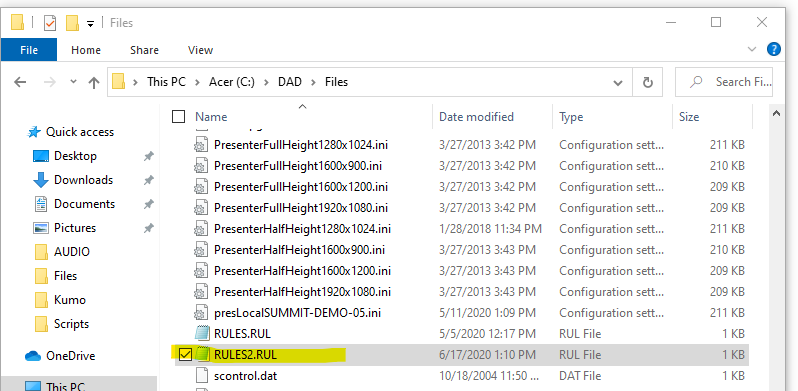Viewport: 798px width, 391px height.
Task: Click the Search Files input box
Action: pyautogui.click(x=724, y=82)
